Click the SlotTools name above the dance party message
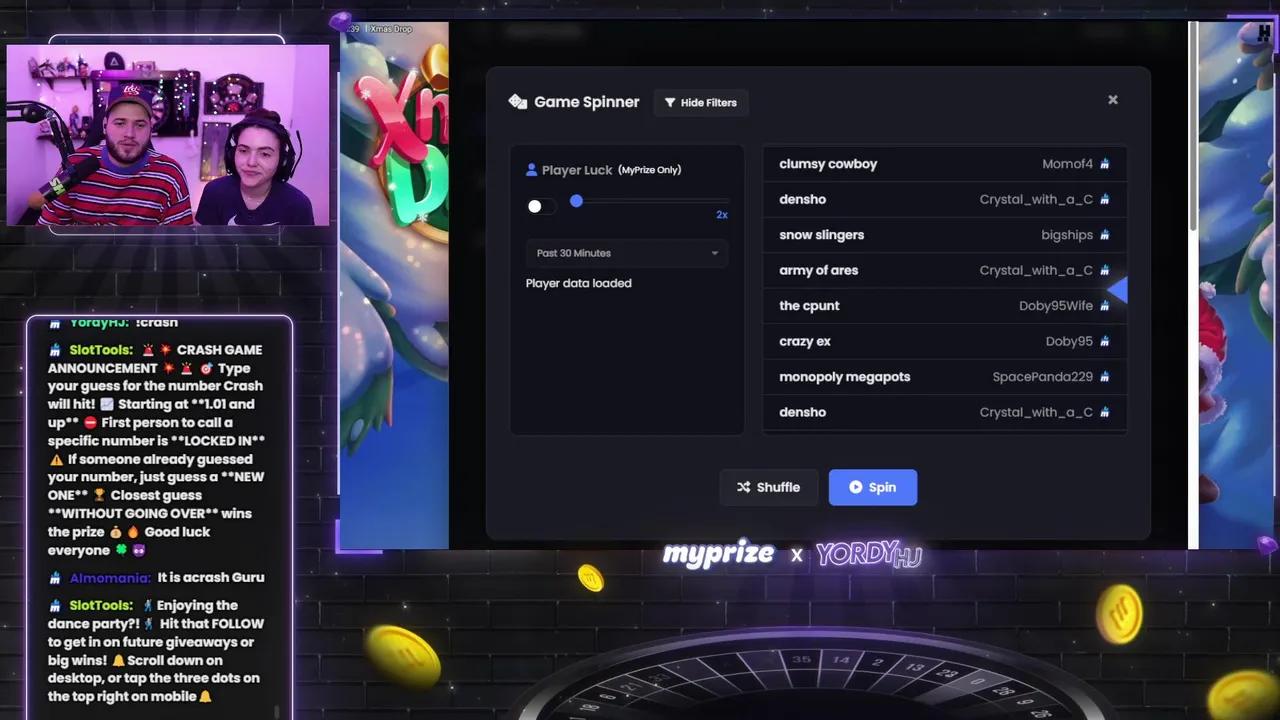 coord(101,605)
